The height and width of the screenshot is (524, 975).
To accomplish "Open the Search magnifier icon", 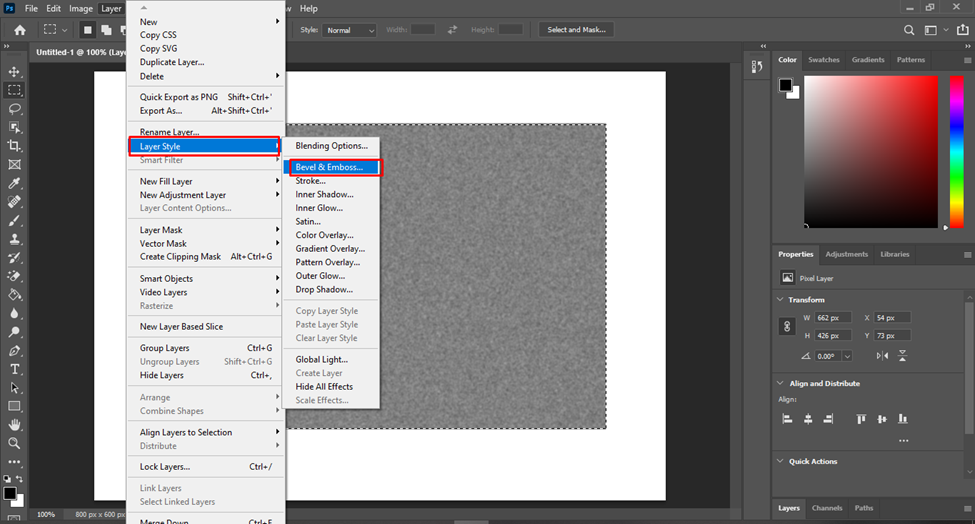I will pos(909,30).
